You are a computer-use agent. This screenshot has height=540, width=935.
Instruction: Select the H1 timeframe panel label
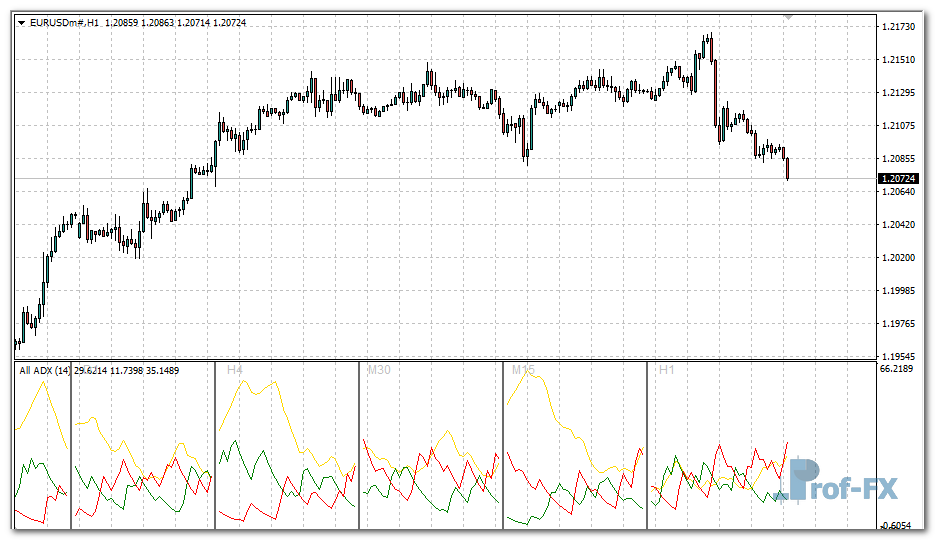(x=666, y=370)
